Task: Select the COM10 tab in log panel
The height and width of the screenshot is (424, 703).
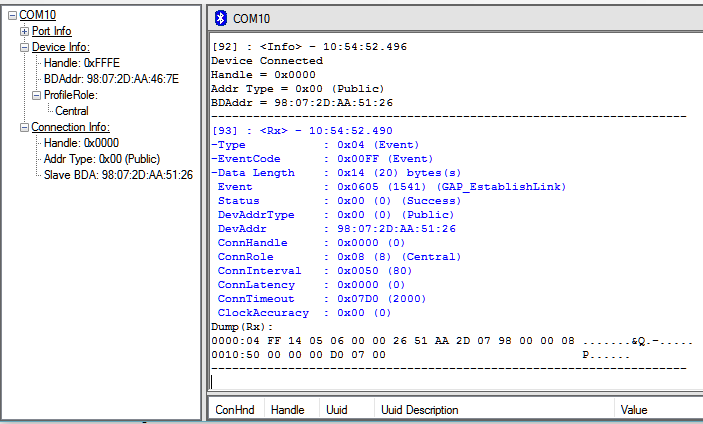Action: click(x=250, y=18)
